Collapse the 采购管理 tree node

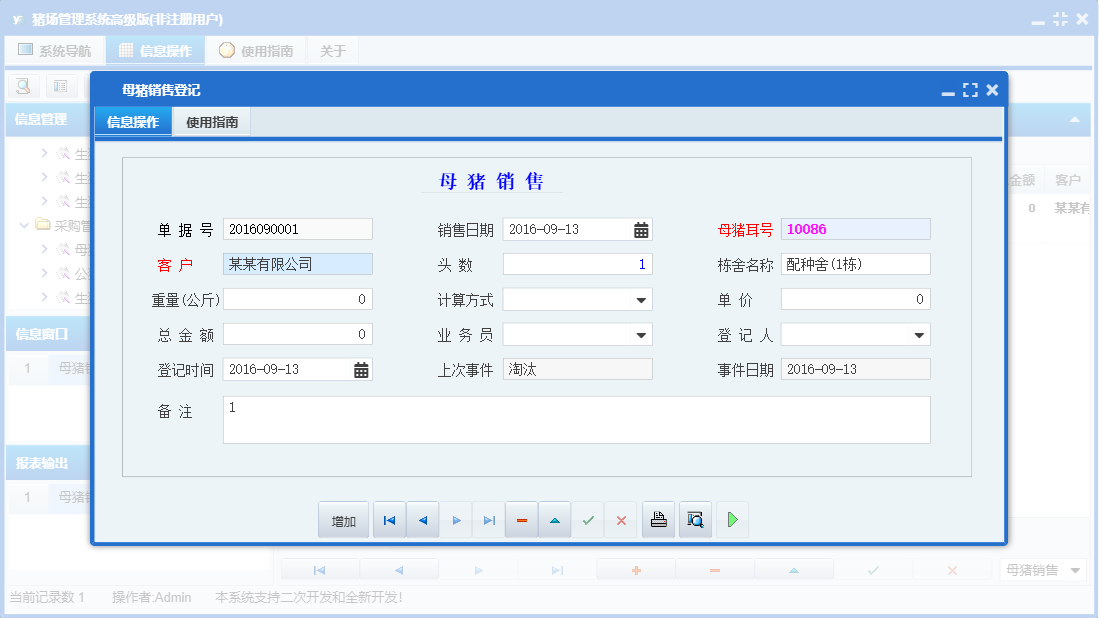point(23,225)
